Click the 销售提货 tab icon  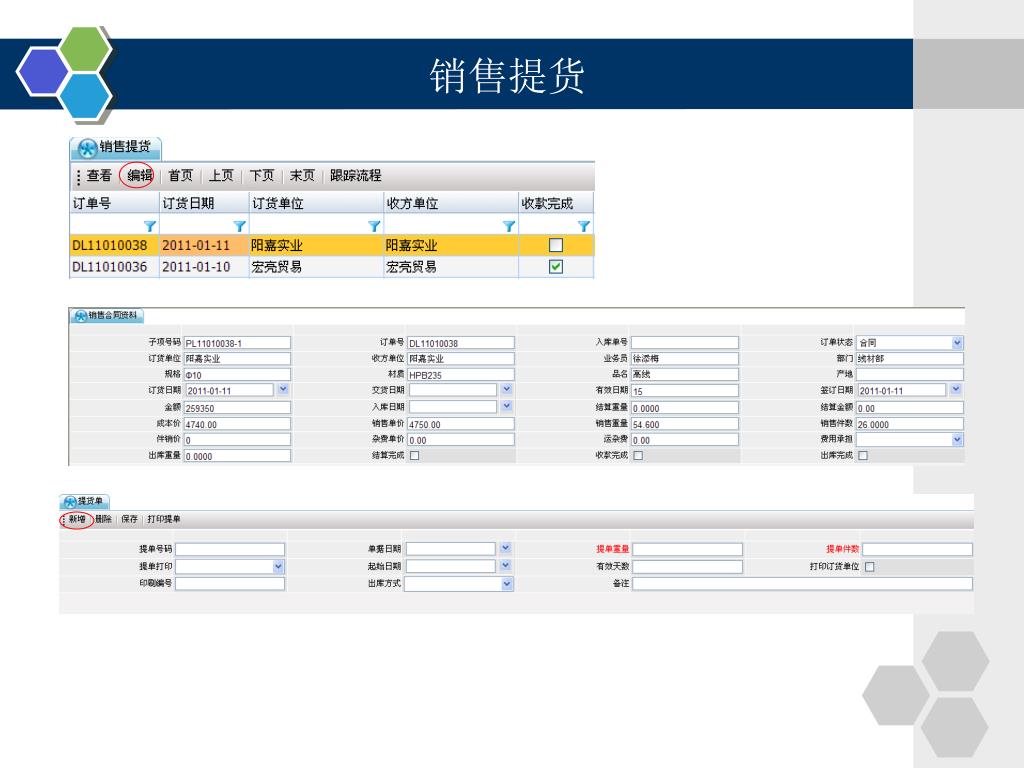pos(87,148)
